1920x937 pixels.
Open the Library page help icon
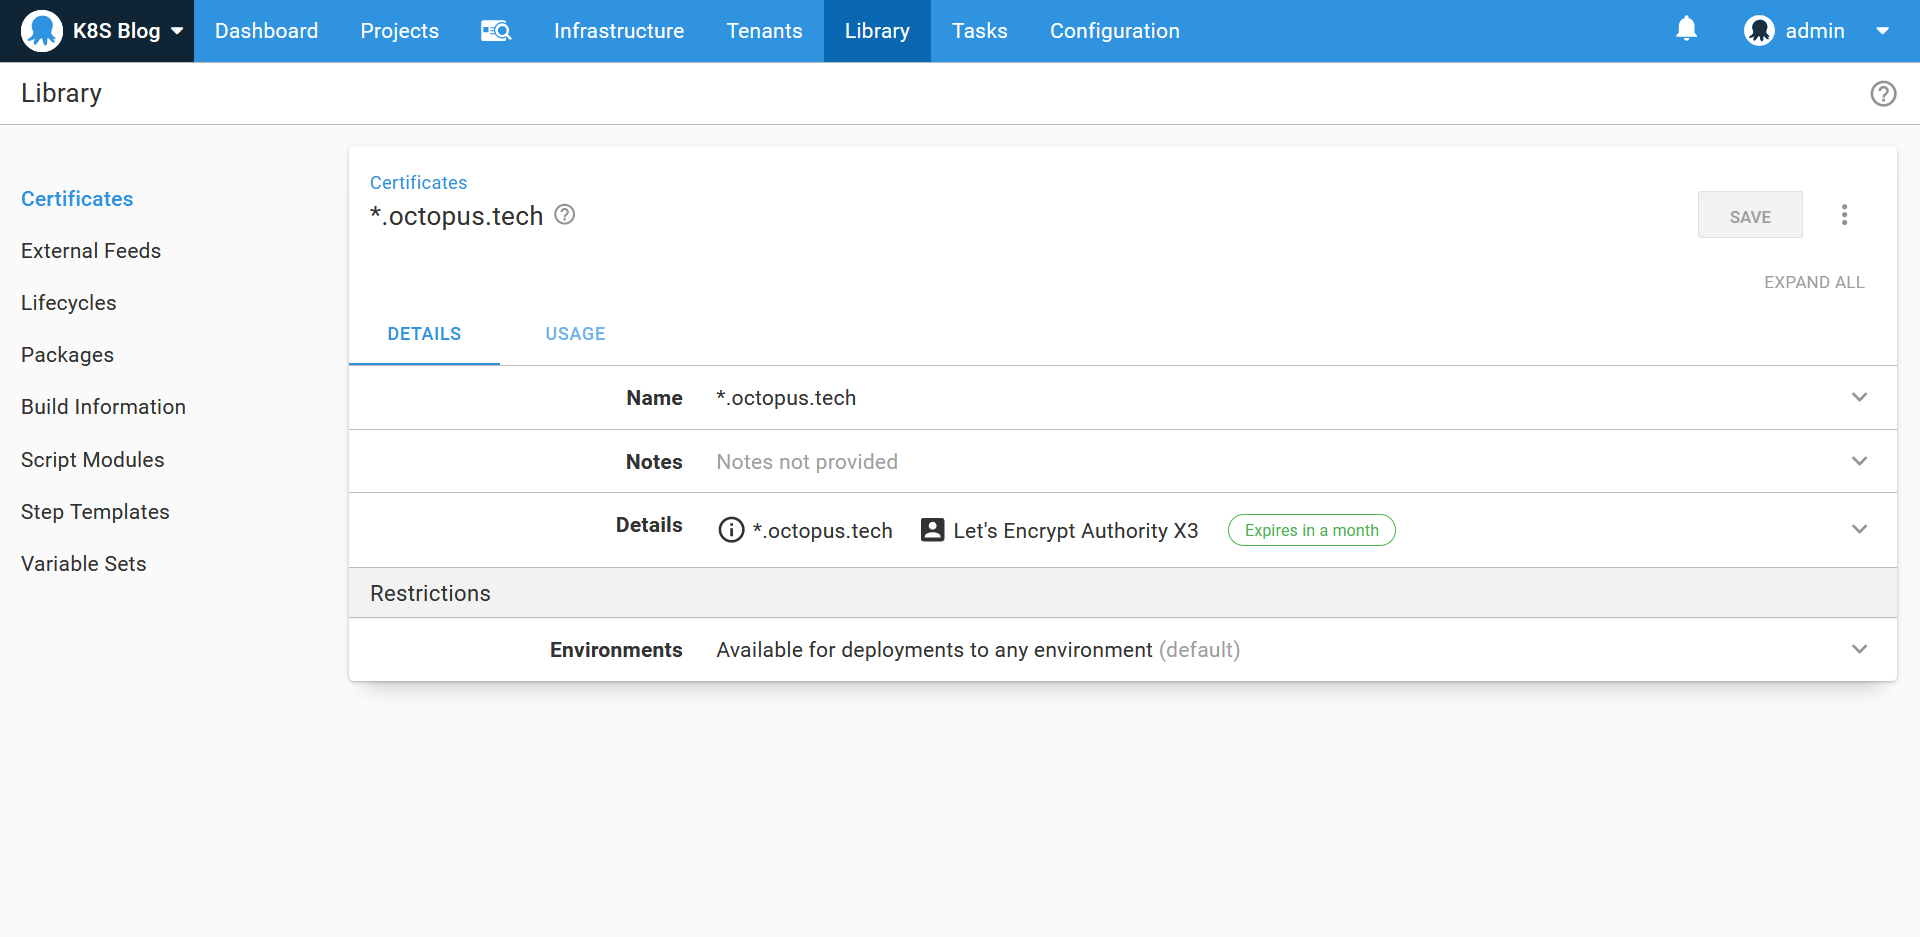tap(1883, 94)
